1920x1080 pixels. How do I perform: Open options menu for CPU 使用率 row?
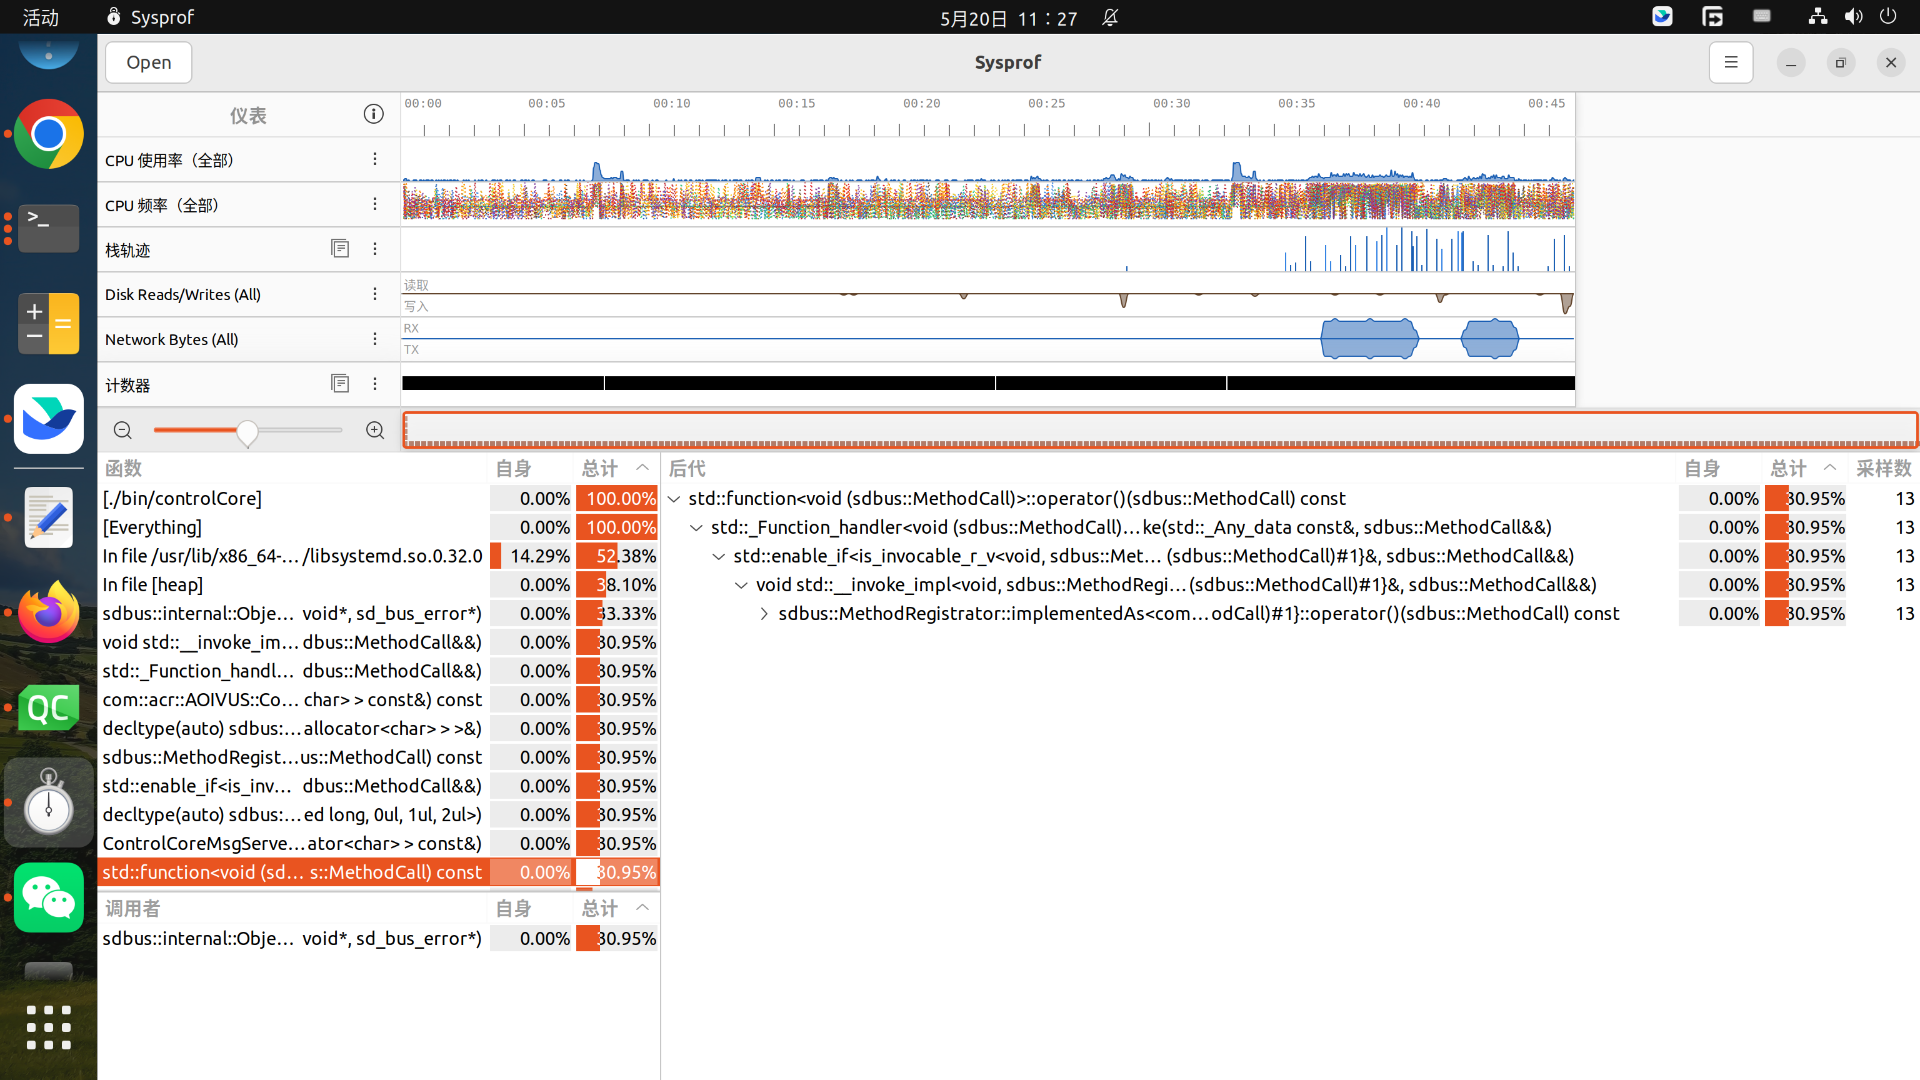(375, 159)
